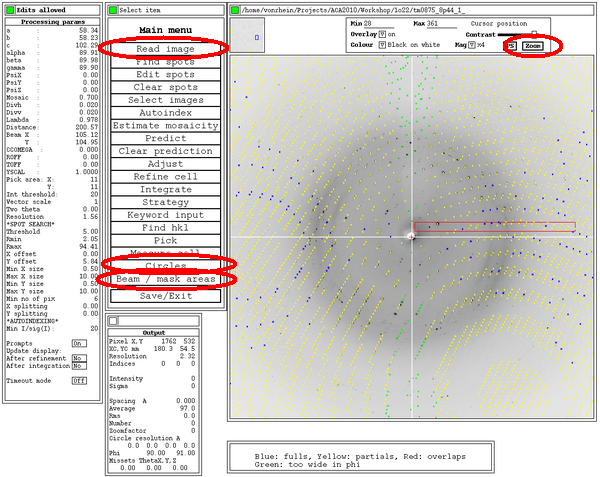Toggle After refinement update display
Viewport: 600px width, 477px height.
tap(76, 357)
